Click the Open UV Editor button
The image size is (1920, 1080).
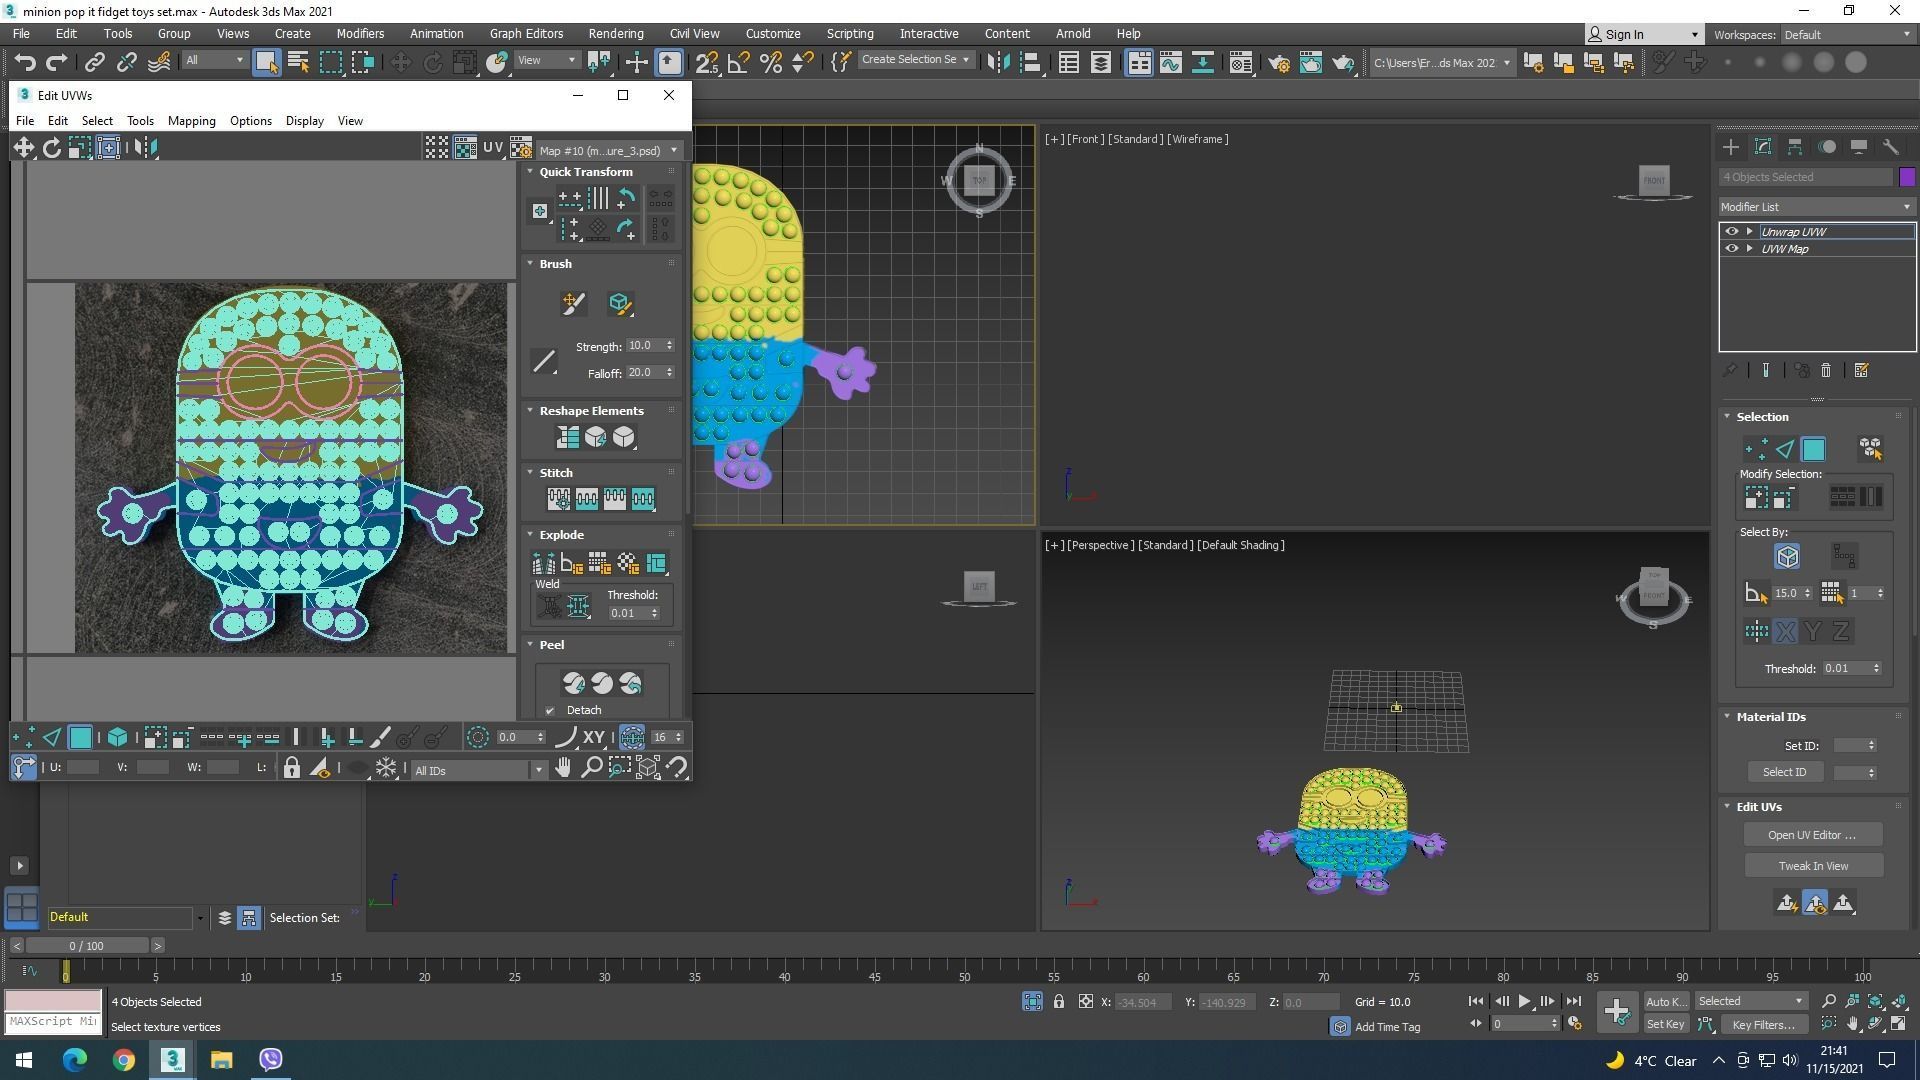tap(1811, 835)
